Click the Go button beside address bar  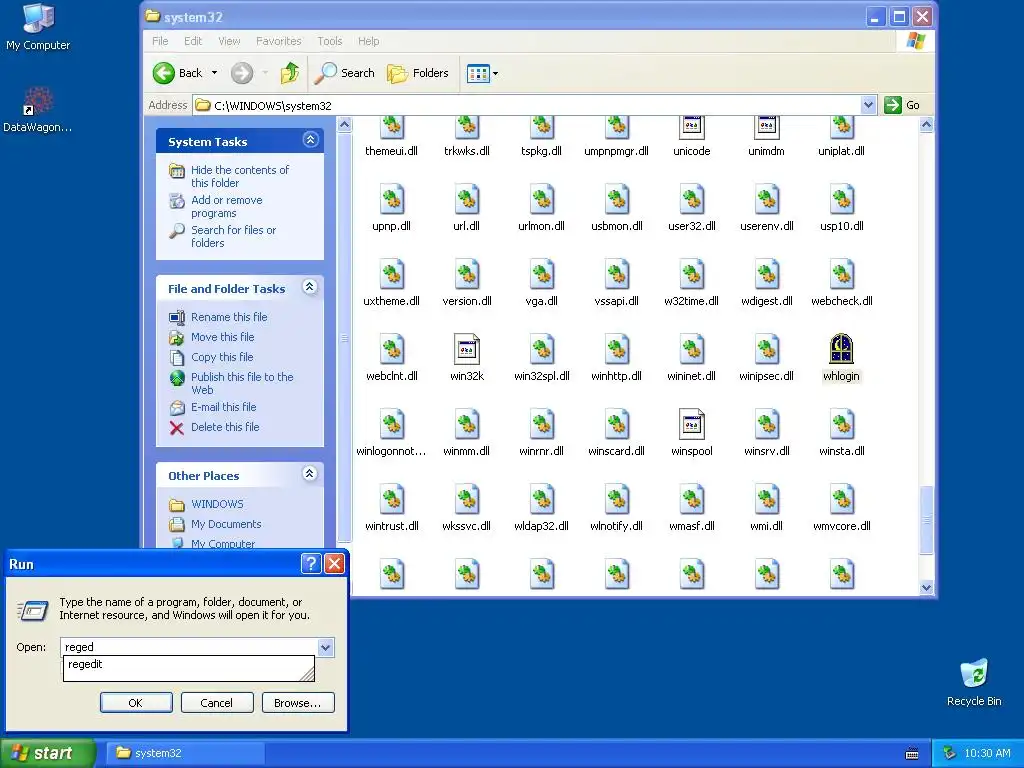[x=903, y=105]
